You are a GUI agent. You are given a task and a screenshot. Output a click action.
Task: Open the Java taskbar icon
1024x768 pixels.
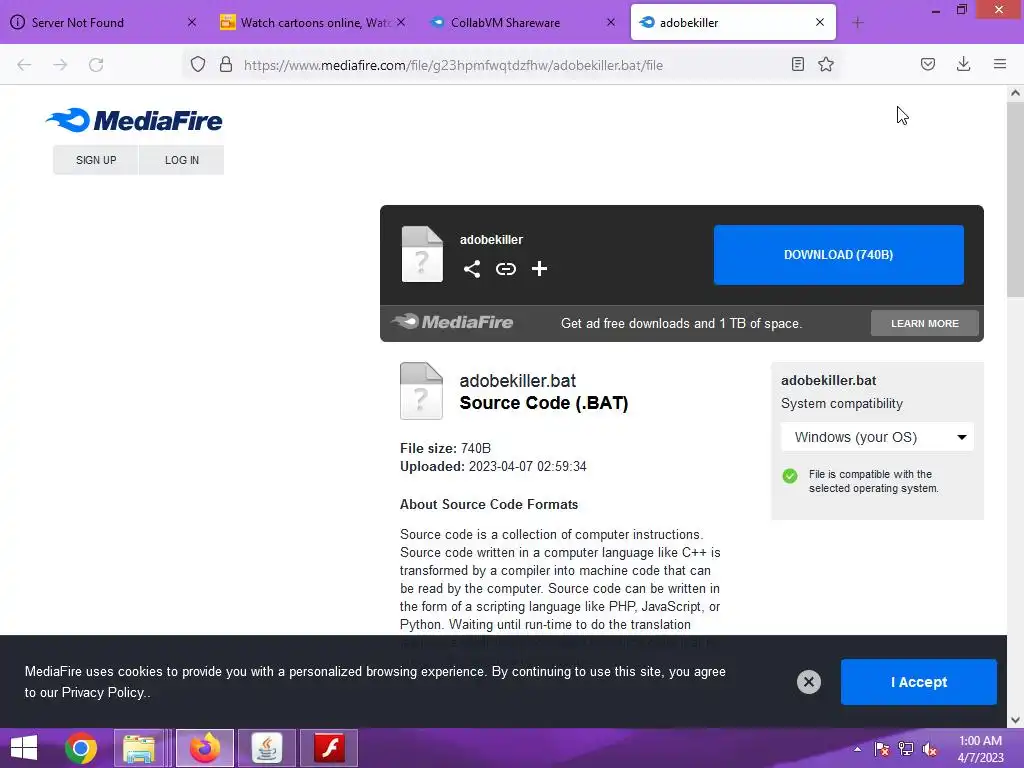pos(266,748)
